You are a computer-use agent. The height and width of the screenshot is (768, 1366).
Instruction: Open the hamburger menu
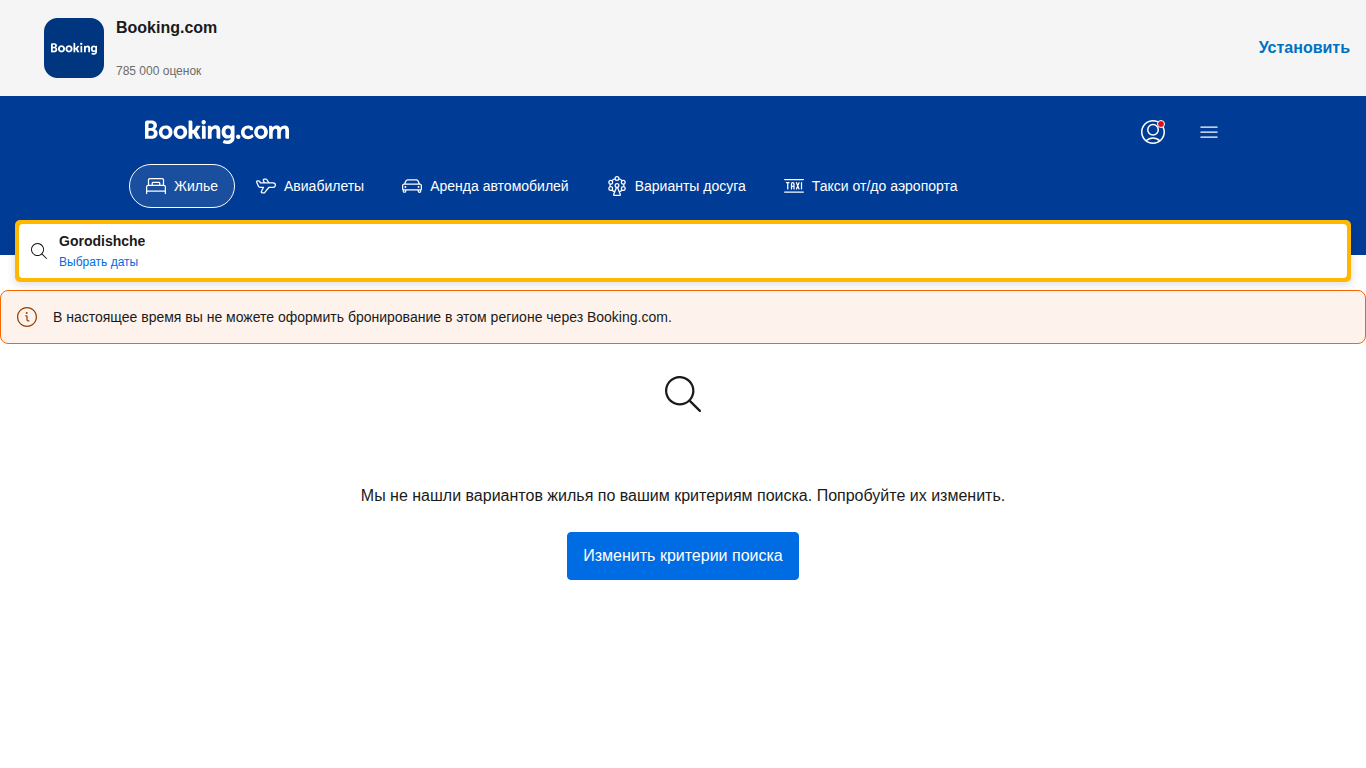[x=1209, y=132]
